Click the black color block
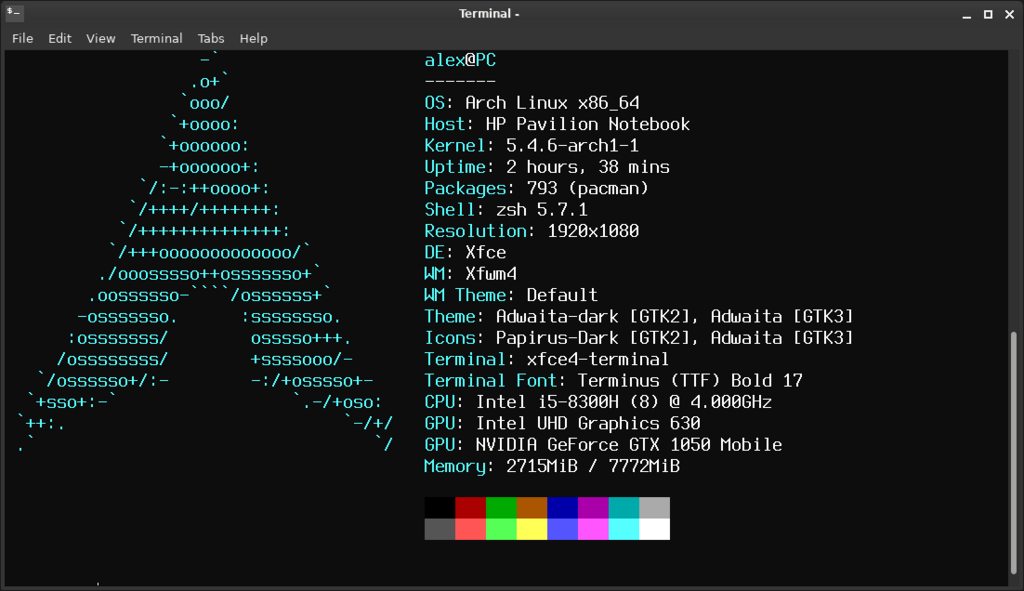This screenshot has width=1024, height=591. 440,507
